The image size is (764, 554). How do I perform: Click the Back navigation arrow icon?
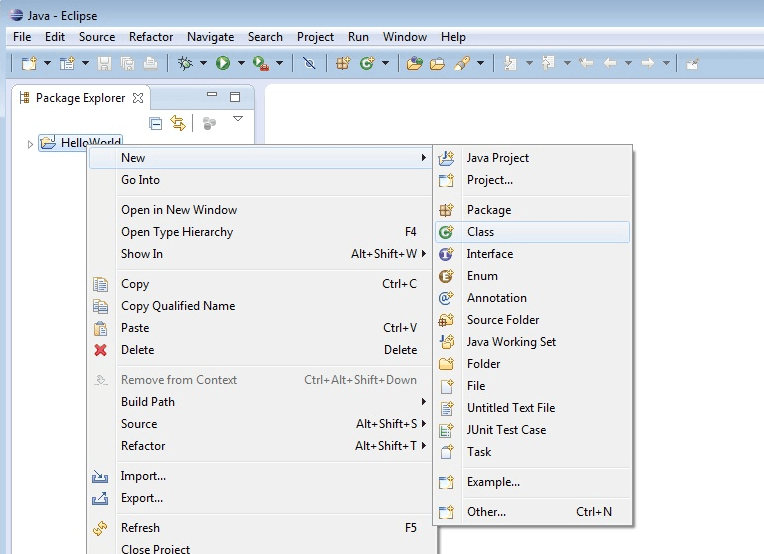[x=610, y=63]
